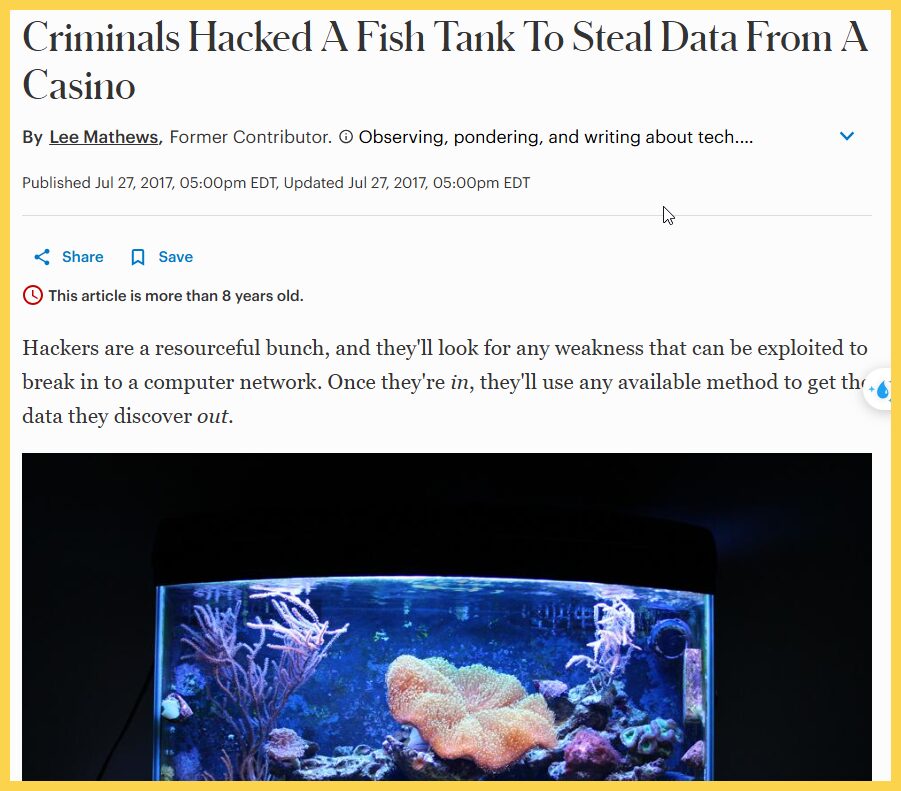Click the 'more than 8 years old' notice
Image resolution: width=901 pixels, height=791 pixels.
[x=176, y=296]
